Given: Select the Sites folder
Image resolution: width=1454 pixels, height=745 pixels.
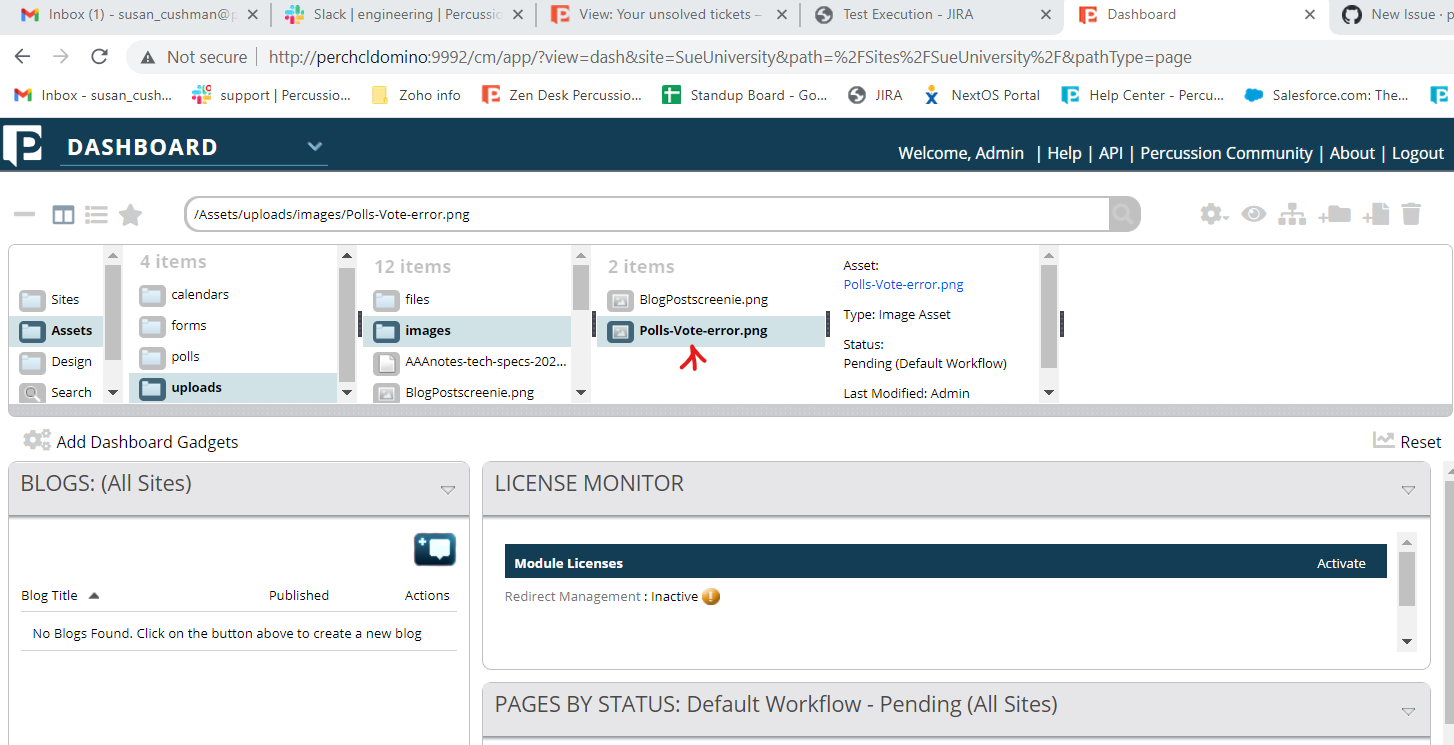Looking at the screenshot, I should [x=56, y=300].
